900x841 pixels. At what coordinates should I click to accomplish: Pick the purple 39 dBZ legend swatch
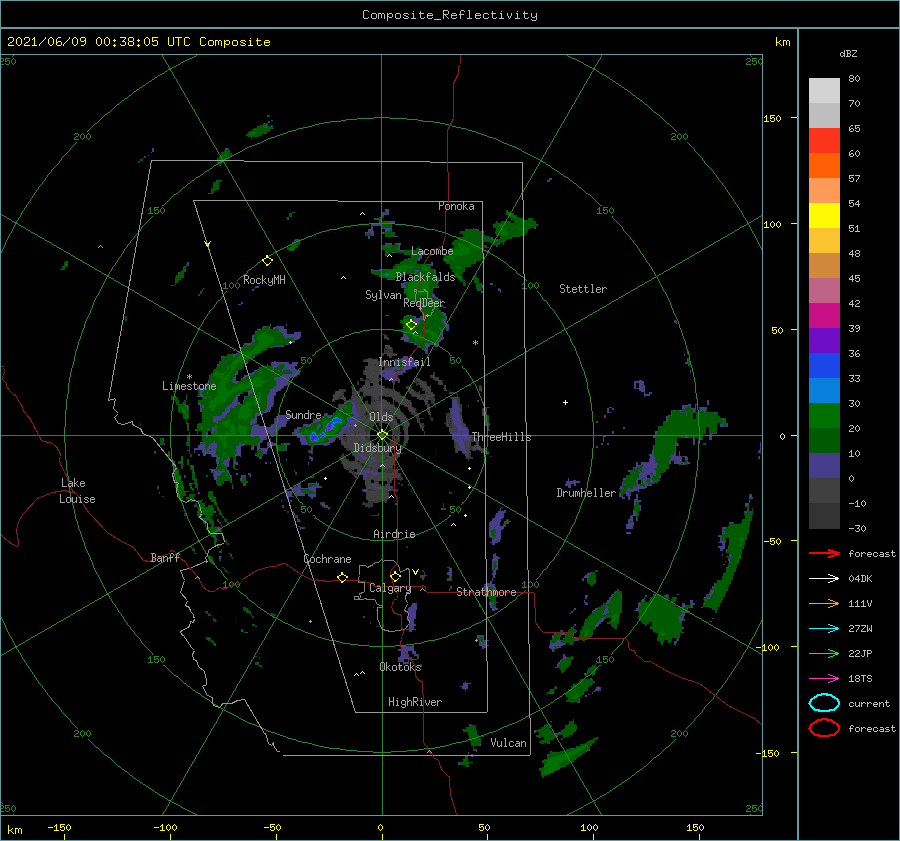[824, 340]
